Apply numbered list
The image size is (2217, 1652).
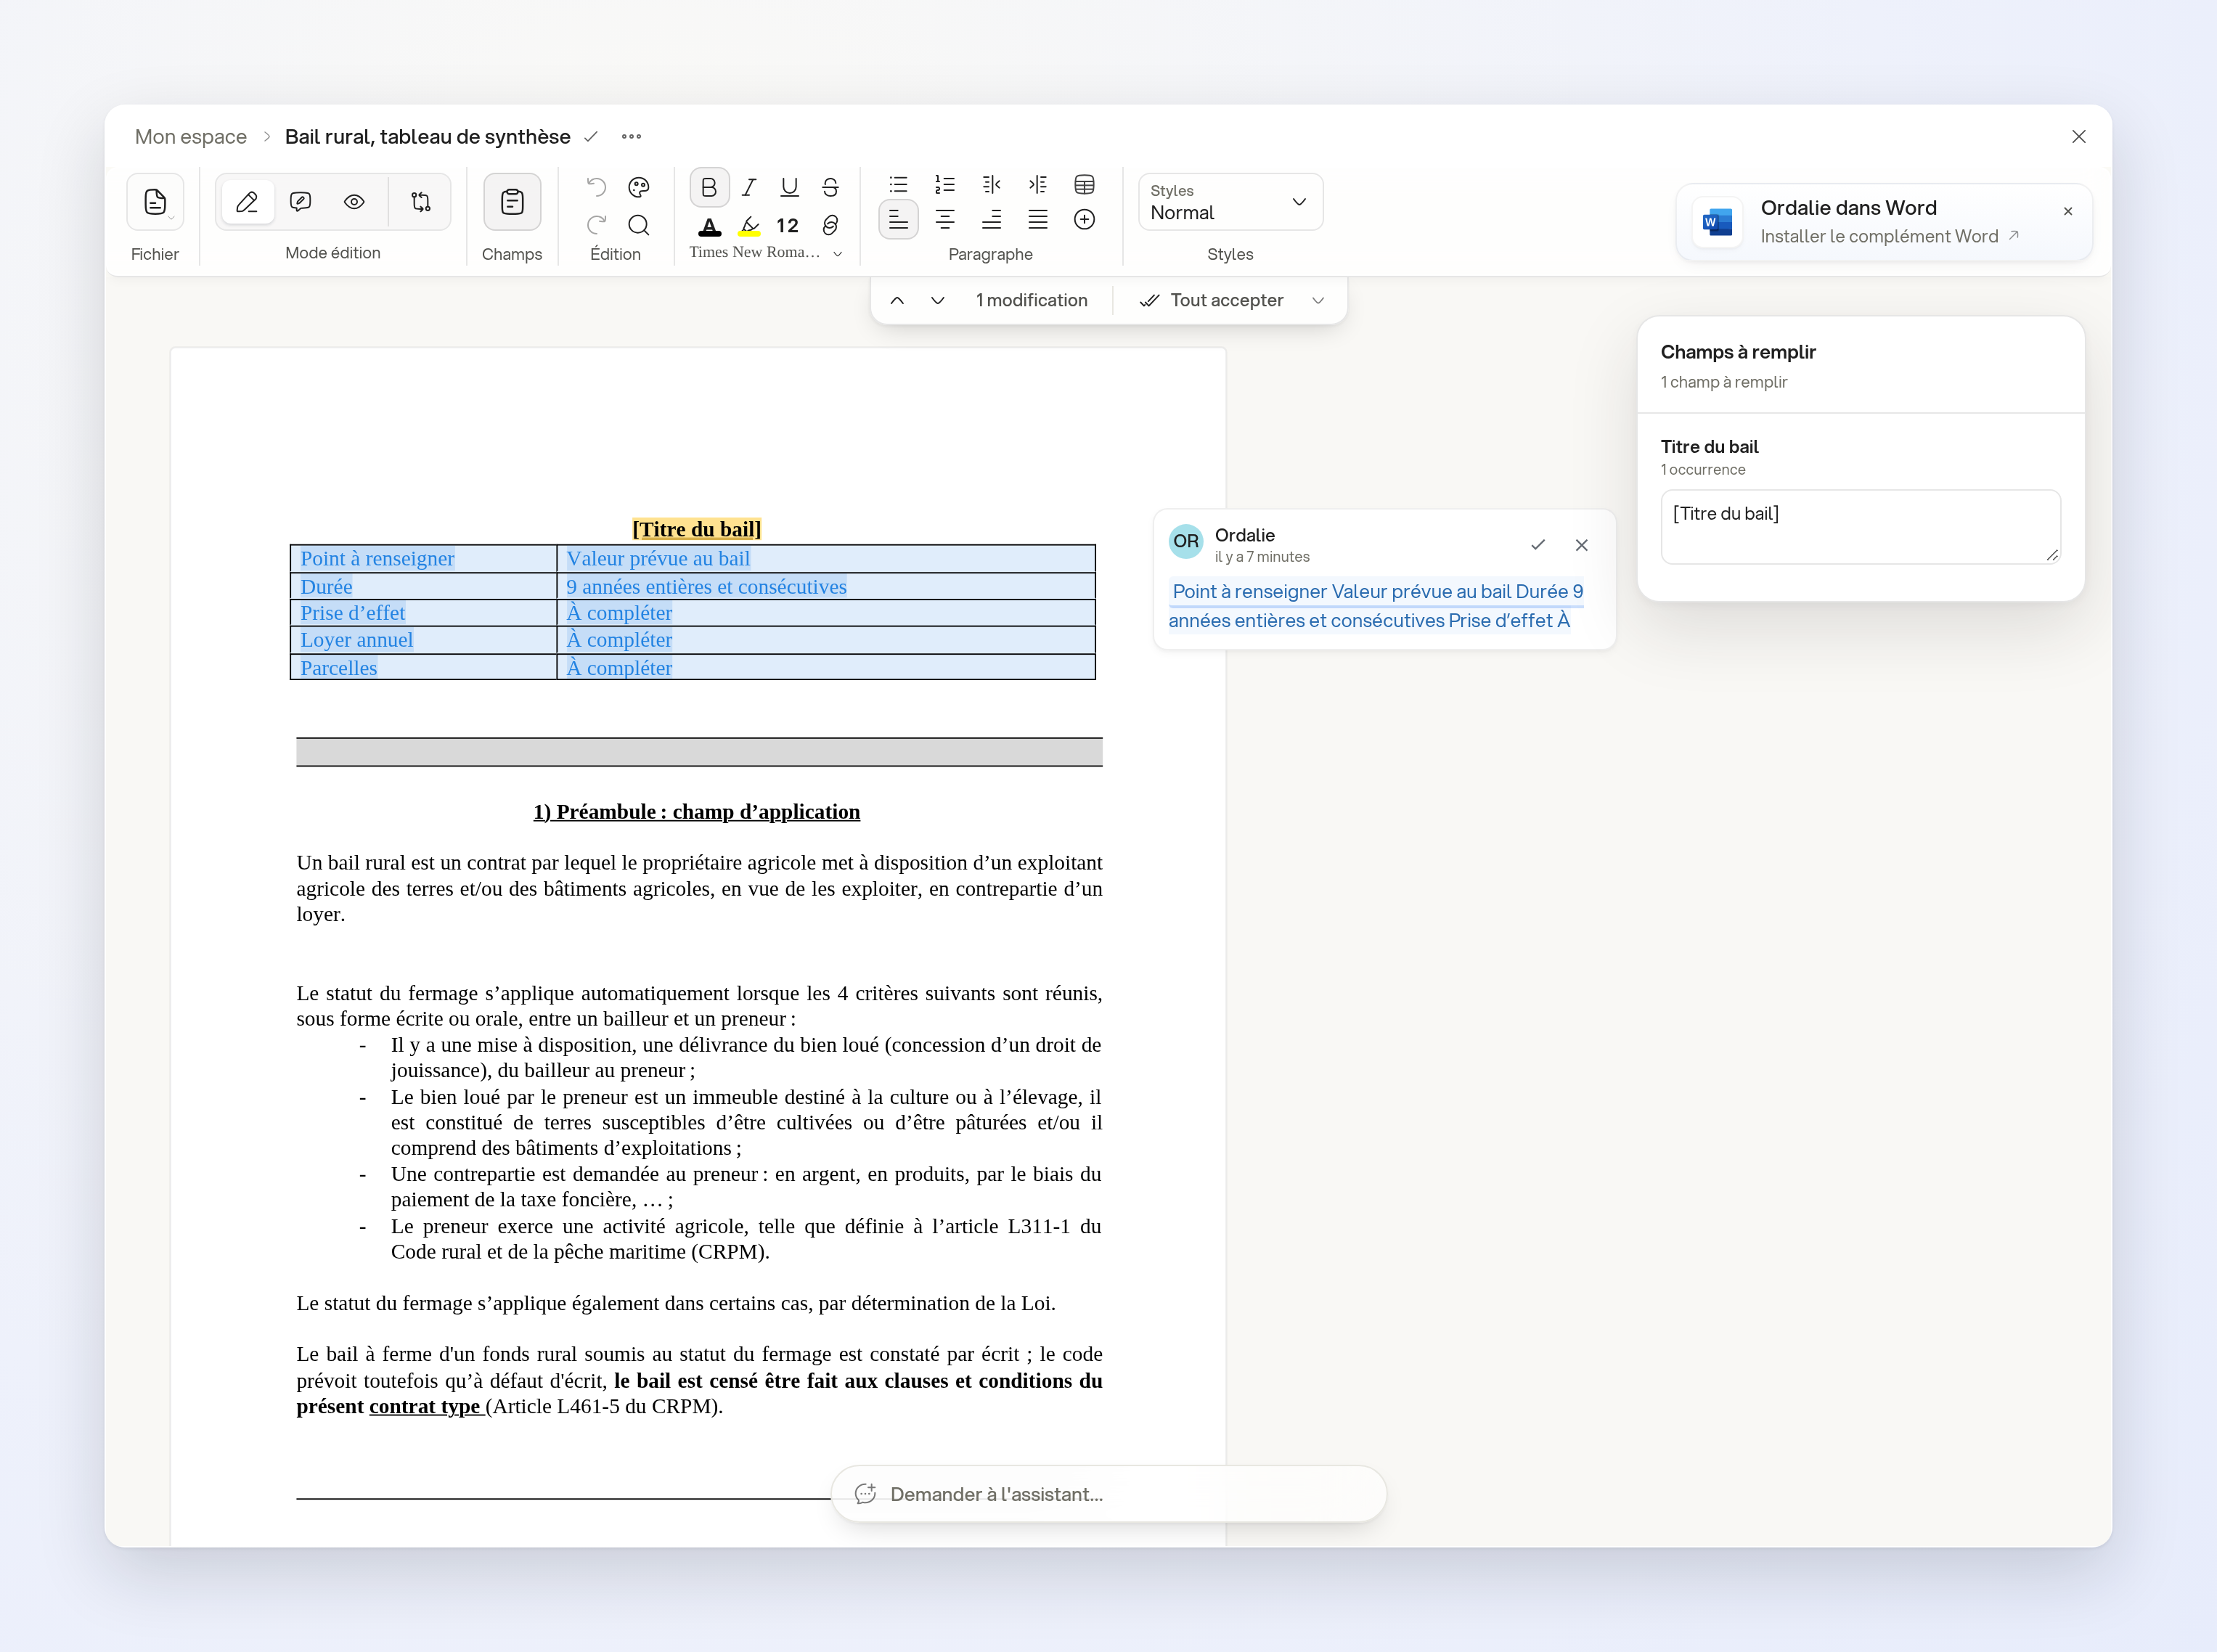pyautogui.click(x=944, y=185)
